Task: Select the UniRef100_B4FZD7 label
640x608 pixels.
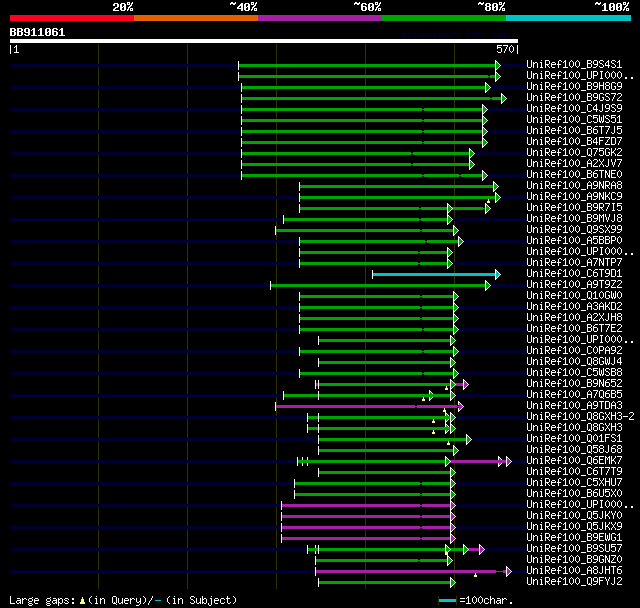Action: tap(574, 142)
